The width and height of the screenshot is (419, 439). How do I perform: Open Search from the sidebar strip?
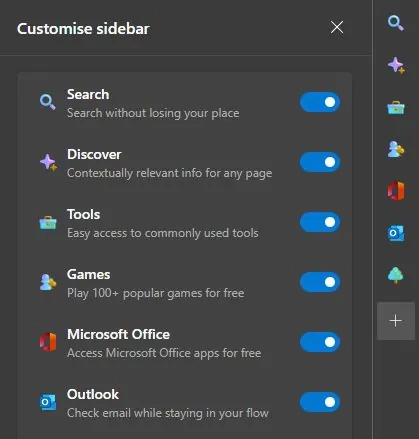tap(396, 23)
